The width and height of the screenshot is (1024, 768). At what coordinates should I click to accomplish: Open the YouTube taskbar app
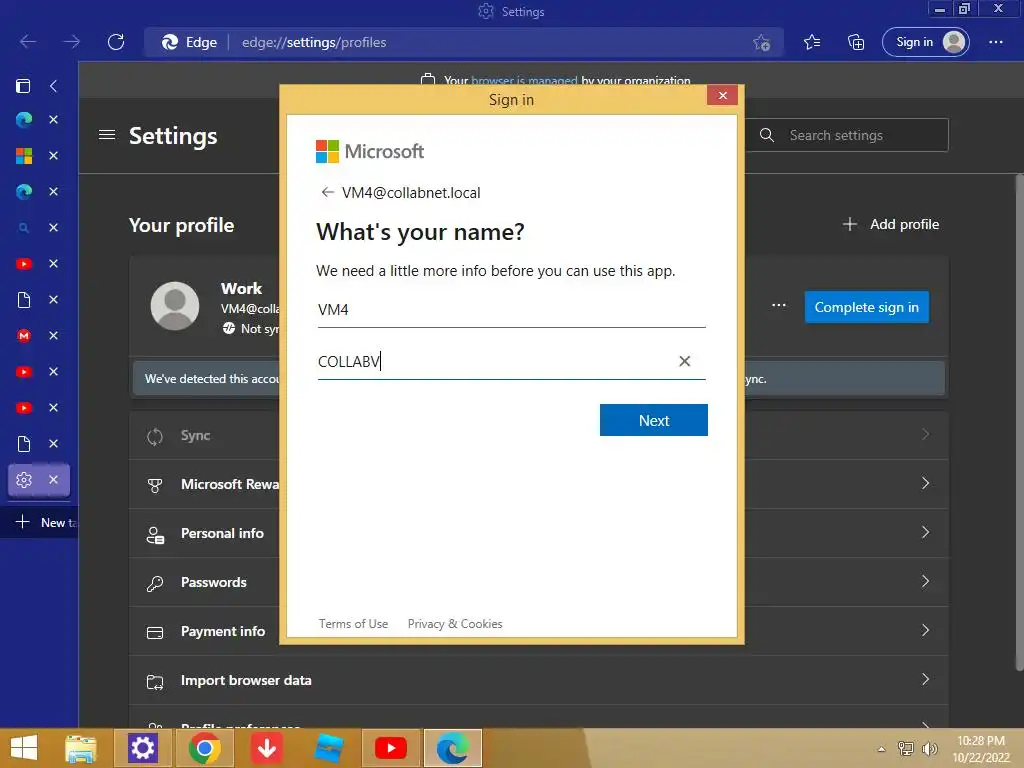tap(391, 748)
